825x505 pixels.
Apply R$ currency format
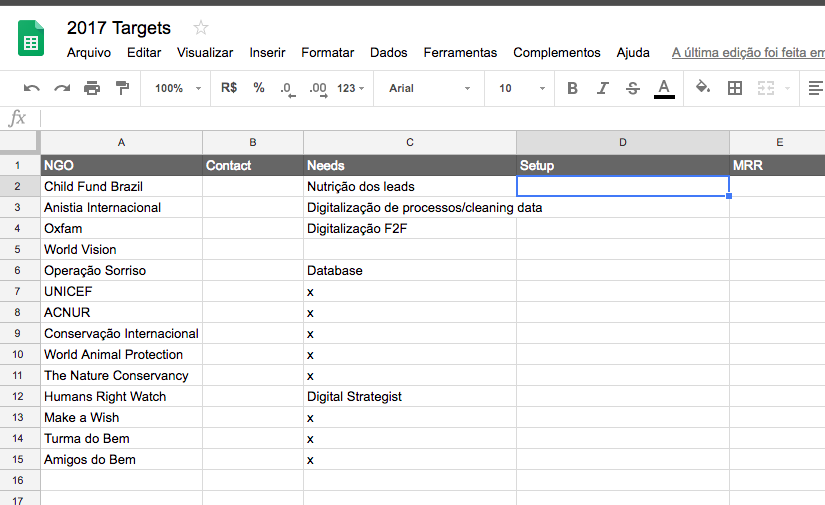(229, 88)
